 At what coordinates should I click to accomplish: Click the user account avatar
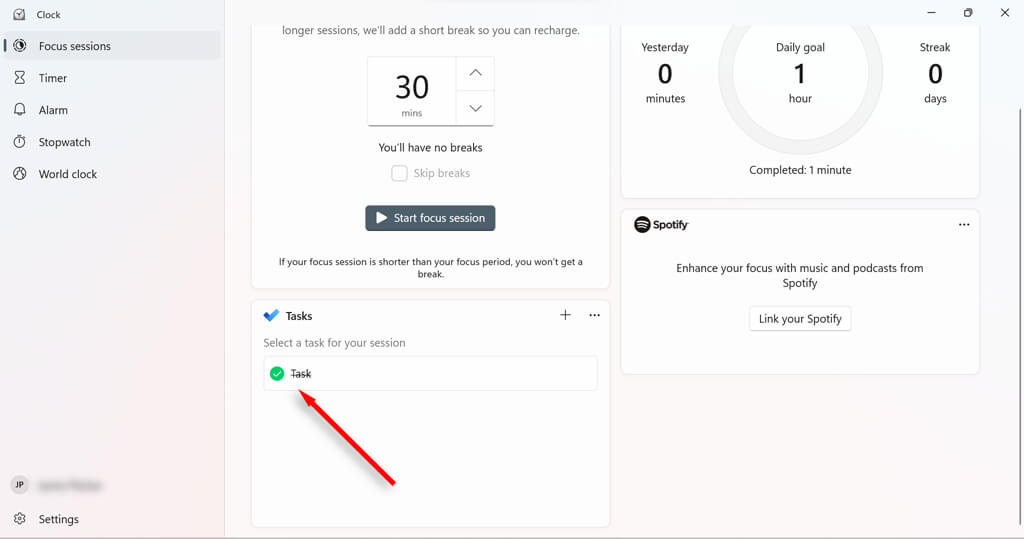point(19,485)
